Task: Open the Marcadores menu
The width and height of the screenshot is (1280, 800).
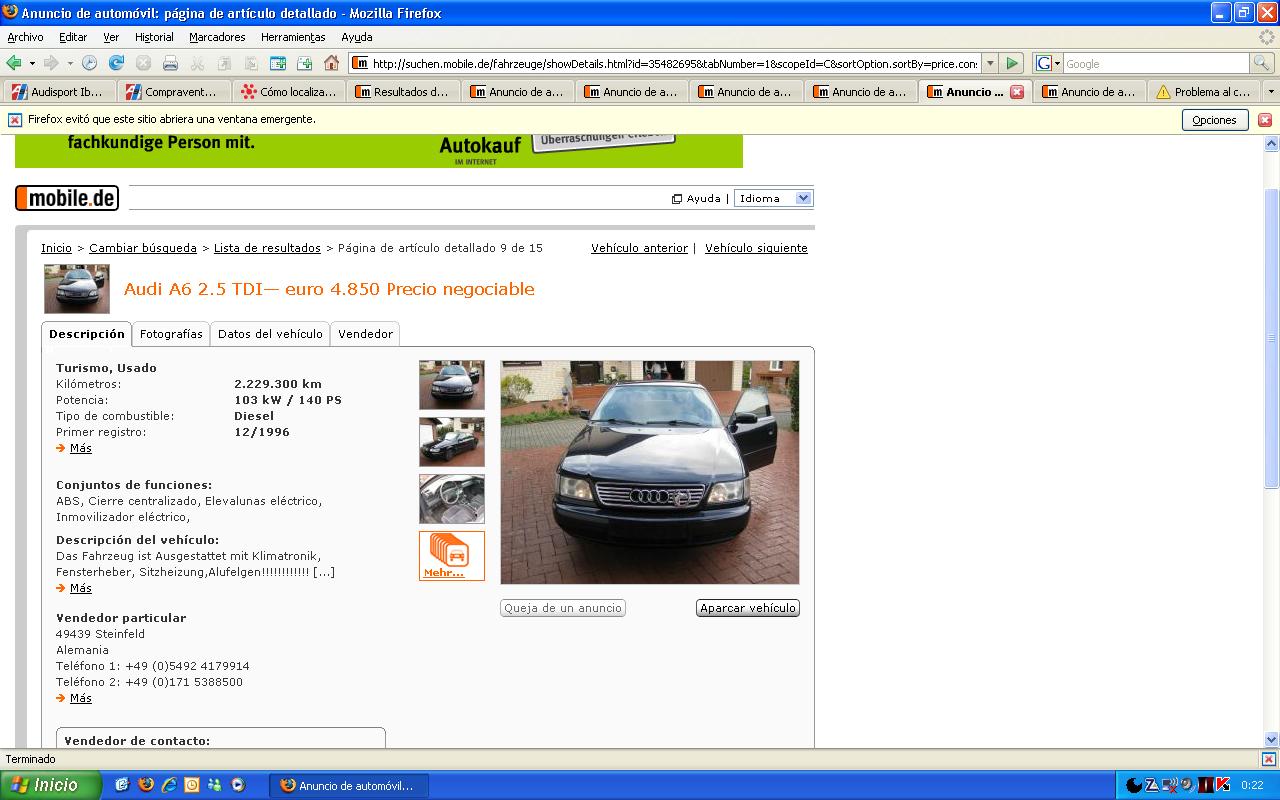Action: 217,37
